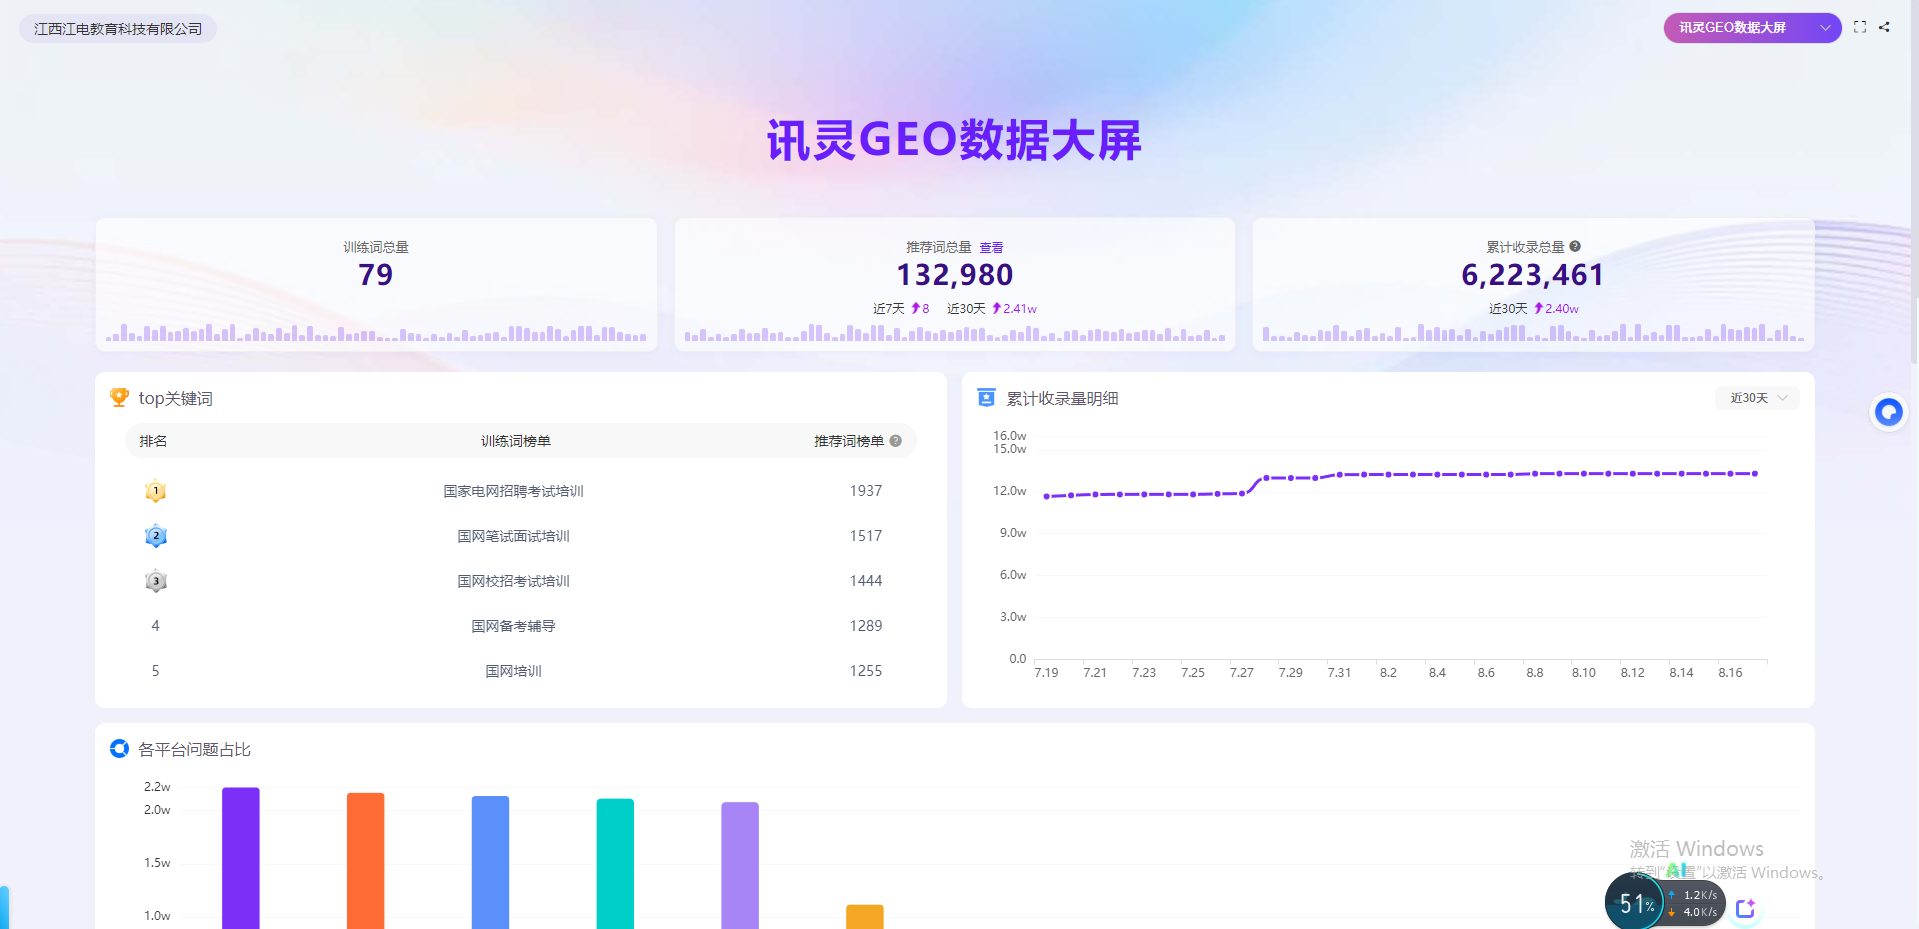The height and width of the screenshot is (929, 1919).
Task: Click the short yellow bar in the platform chart
Action: pos(865,917)
